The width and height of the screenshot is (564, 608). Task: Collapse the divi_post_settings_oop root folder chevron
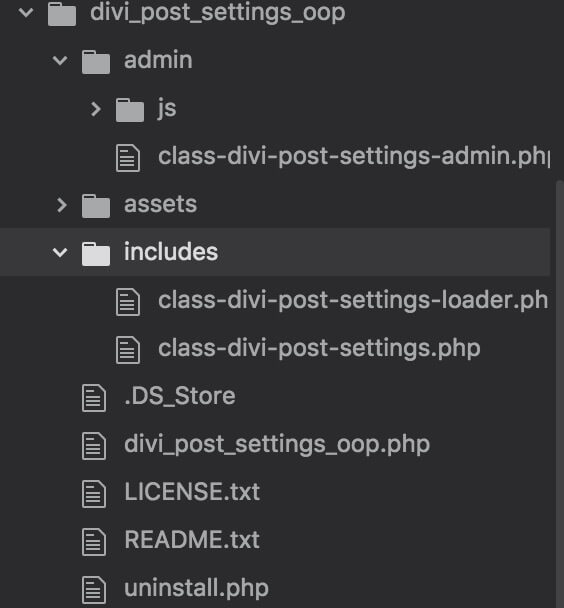(26, 12)
